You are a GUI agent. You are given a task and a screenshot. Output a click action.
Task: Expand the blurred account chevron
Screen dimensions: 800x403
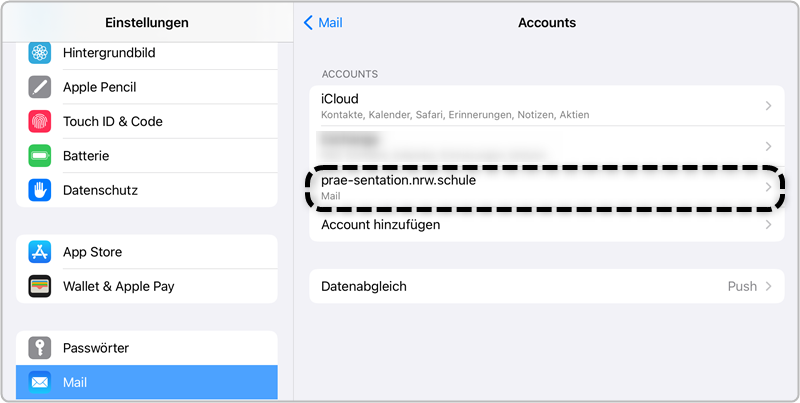point(768,146)
